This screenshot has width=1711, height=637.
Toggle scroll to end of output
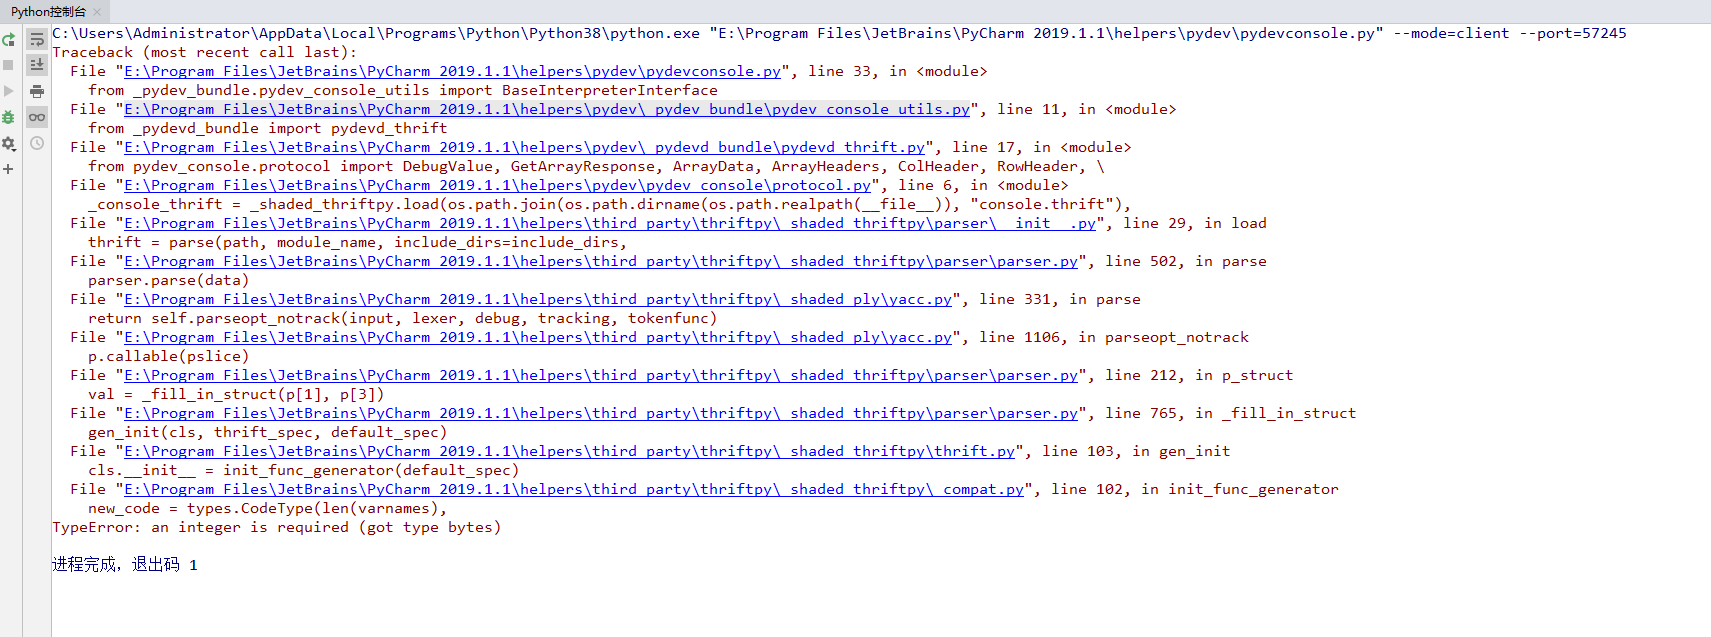pyautogui.click(x=37, y=65)
